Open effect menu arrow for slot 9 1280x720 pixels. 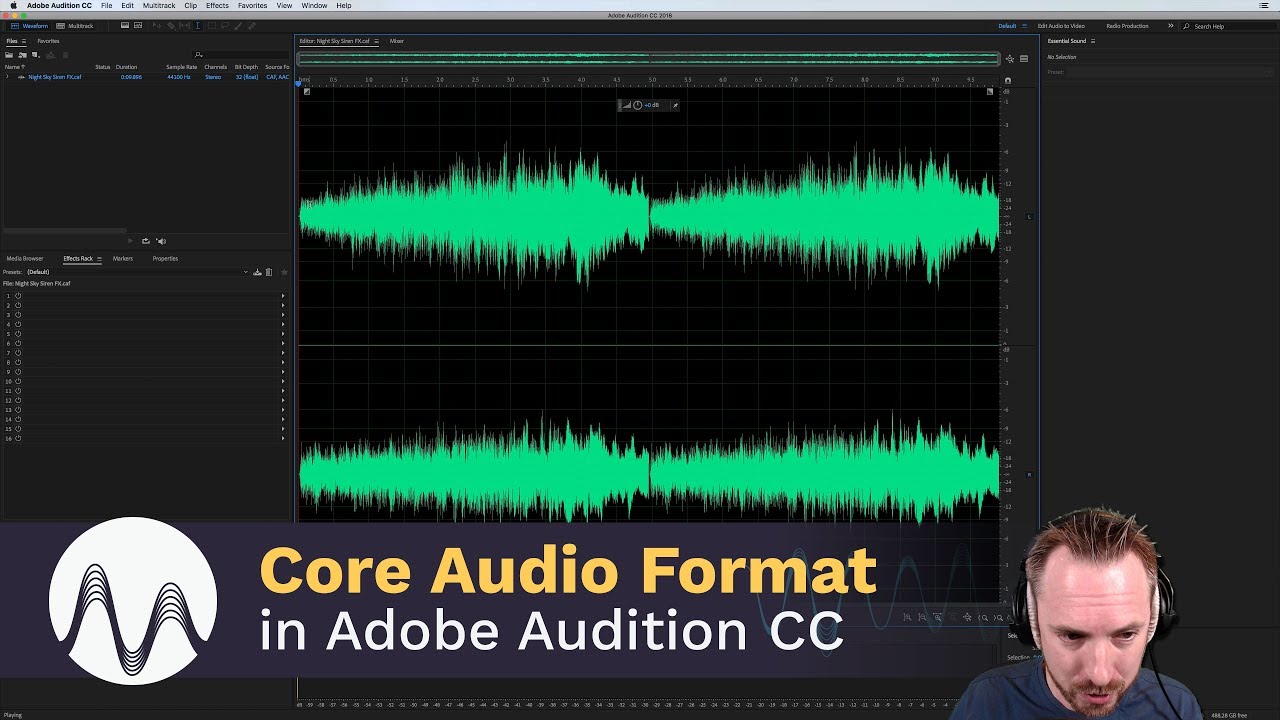(283, 372)
